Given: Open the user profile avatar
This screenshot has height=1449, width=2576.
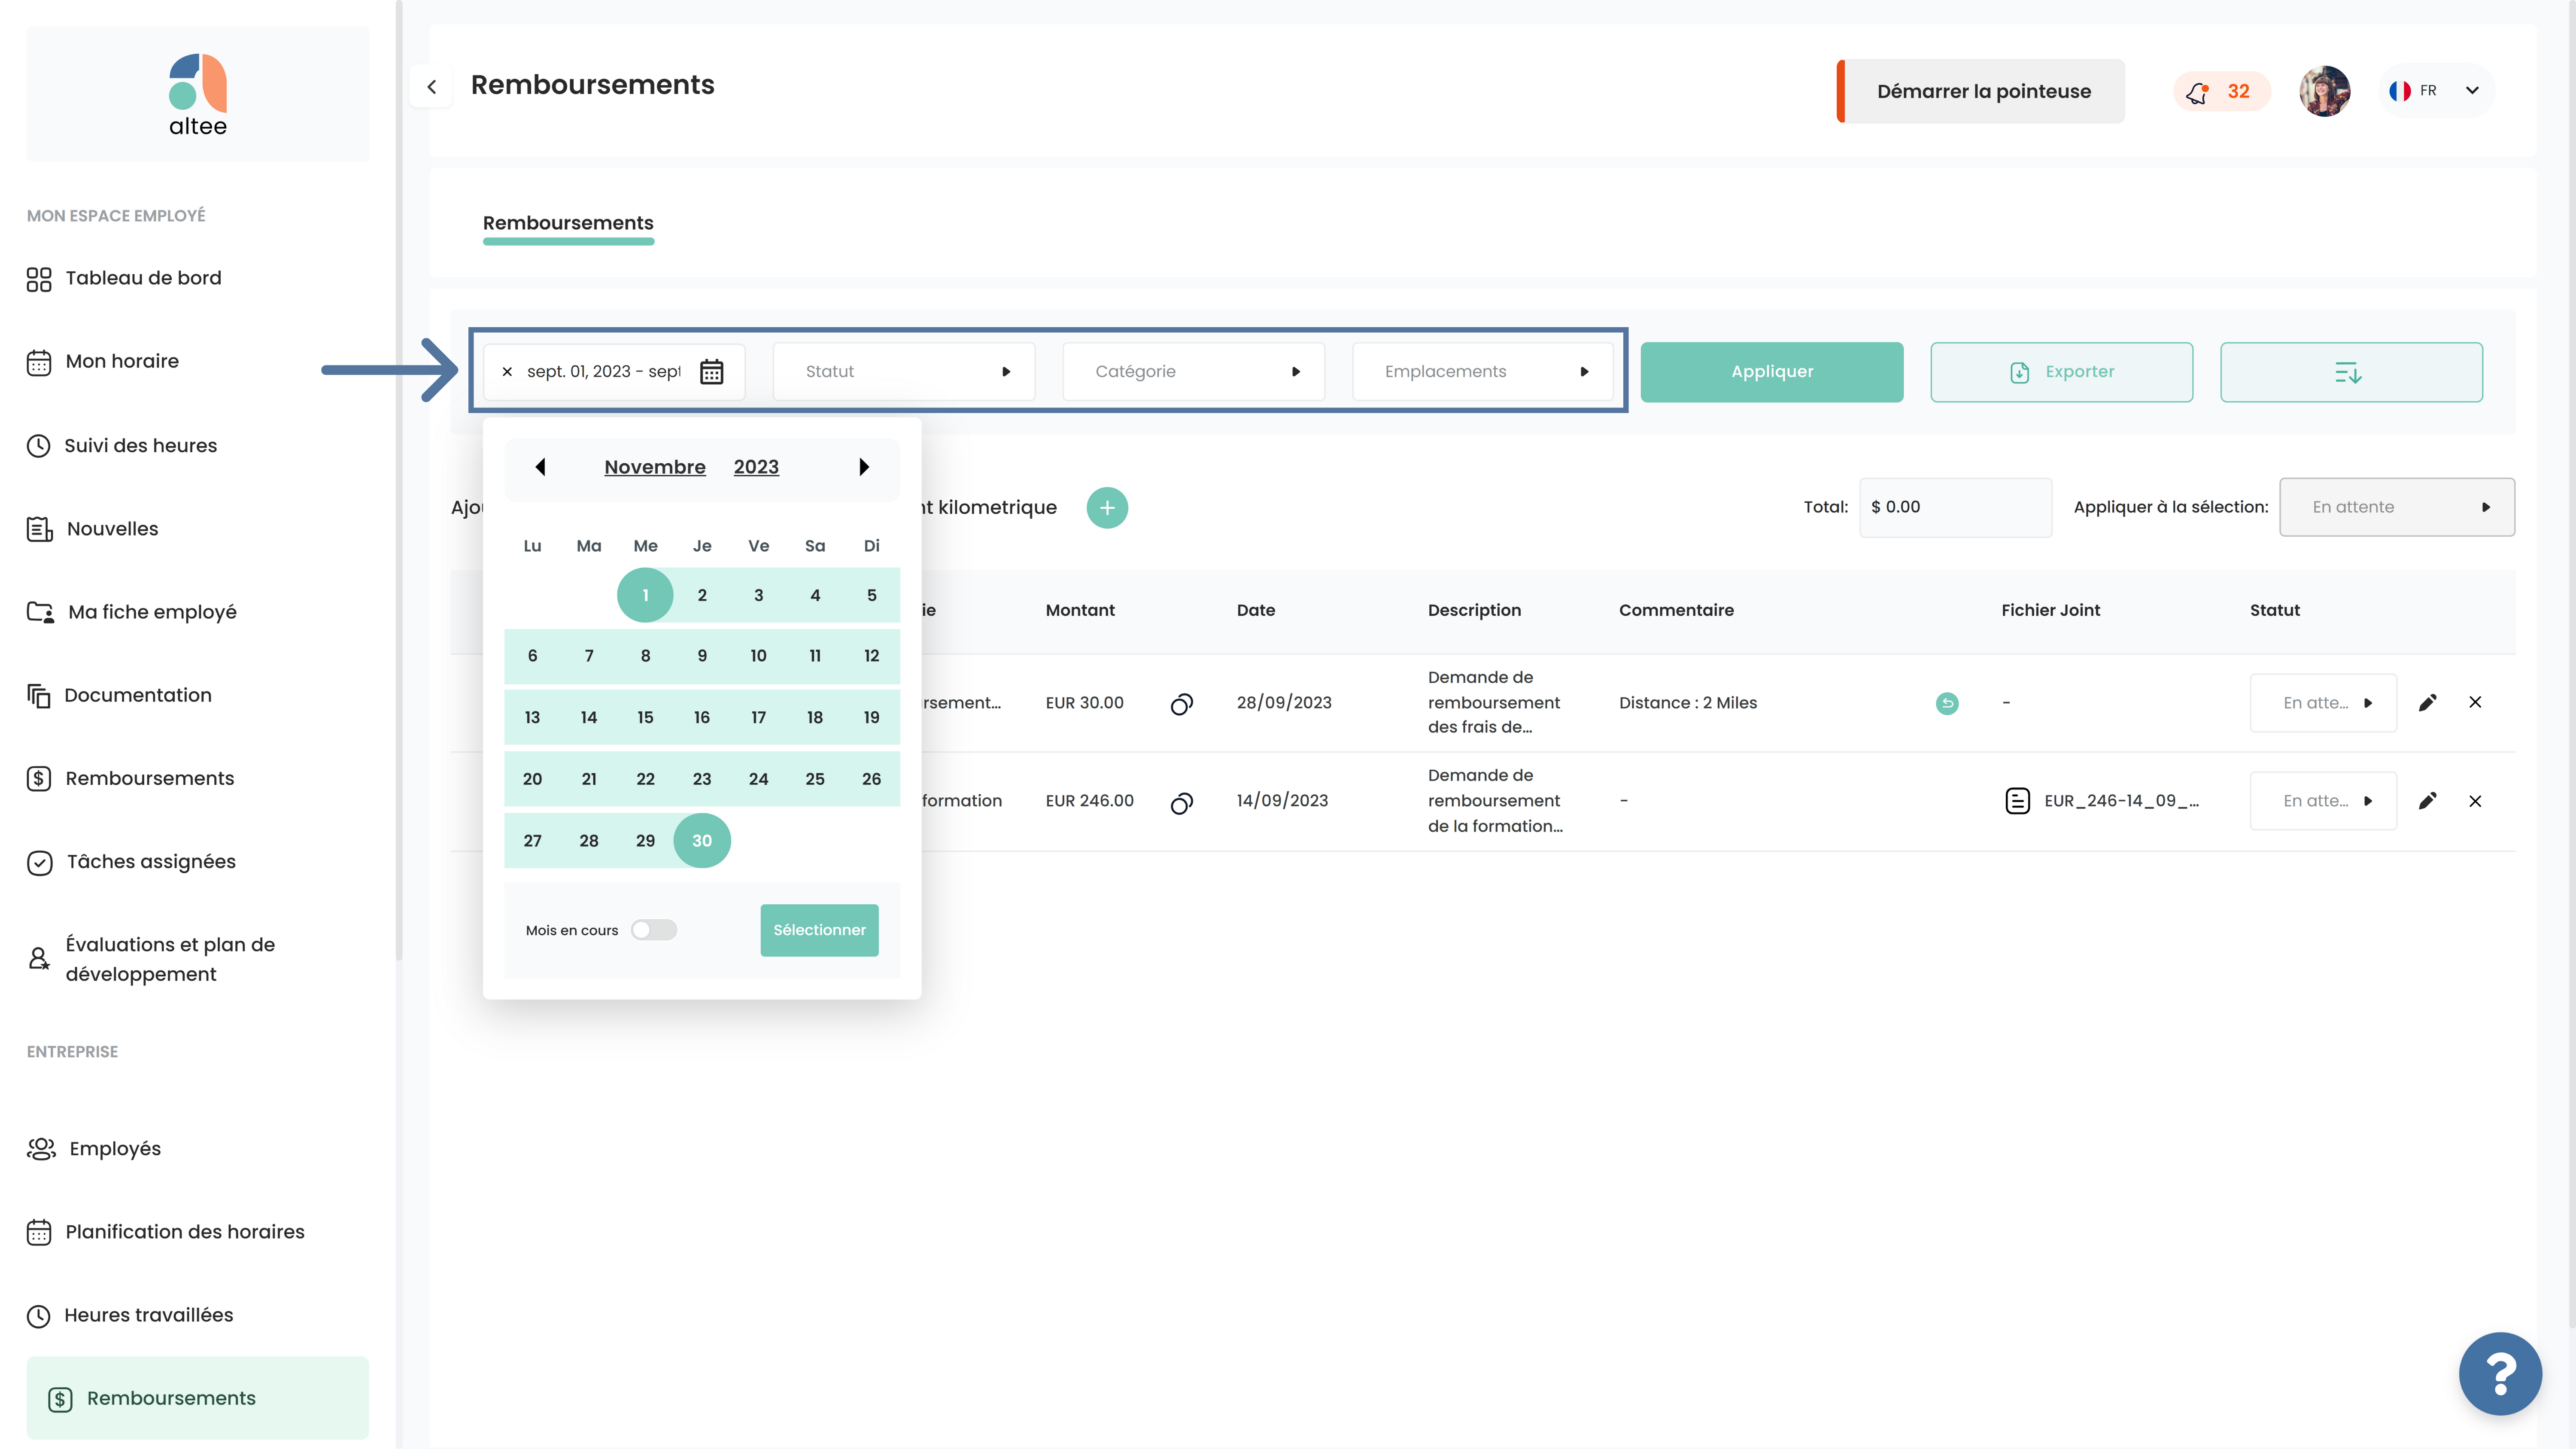Looking at the screenshot, I should coord(2324,91).
